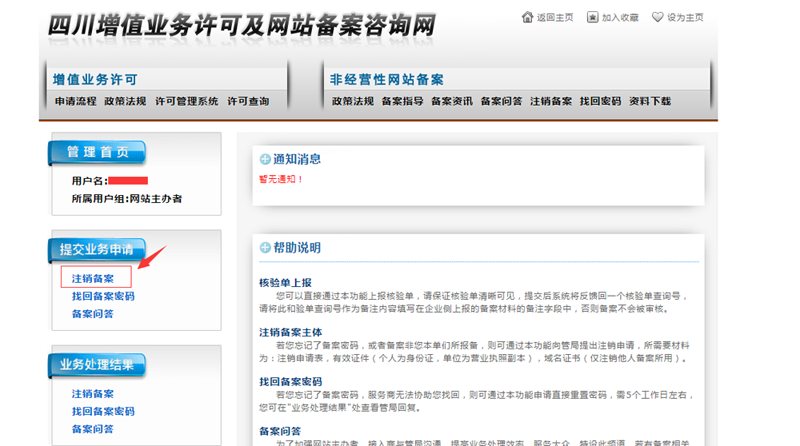
Task: Go to 资料下载 menu item
Action: pyautogui.click(x=650, y=102)
